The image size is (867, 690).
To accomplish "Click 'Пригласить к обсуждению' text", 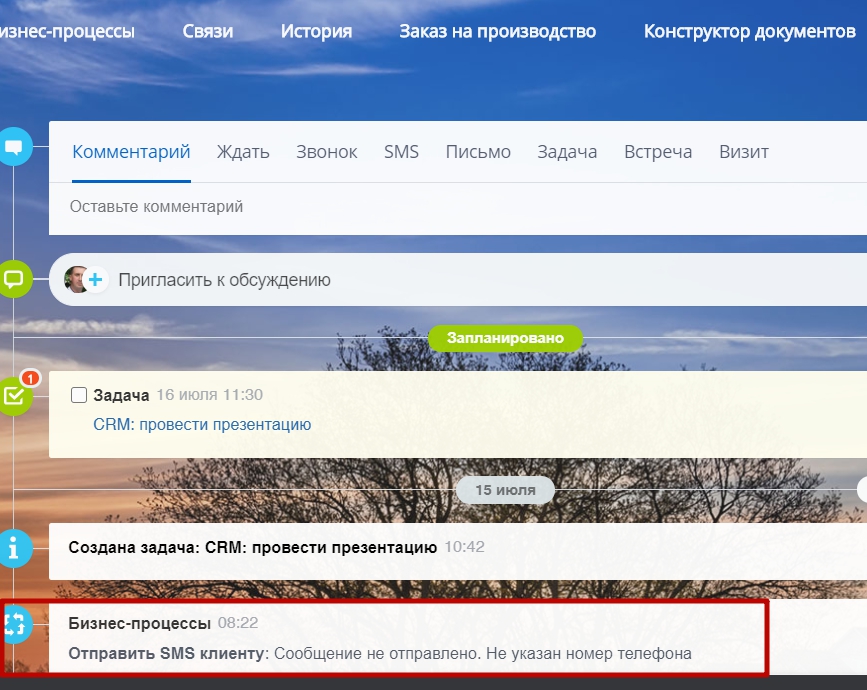I will pyautogui.click(x=224, y=280).
